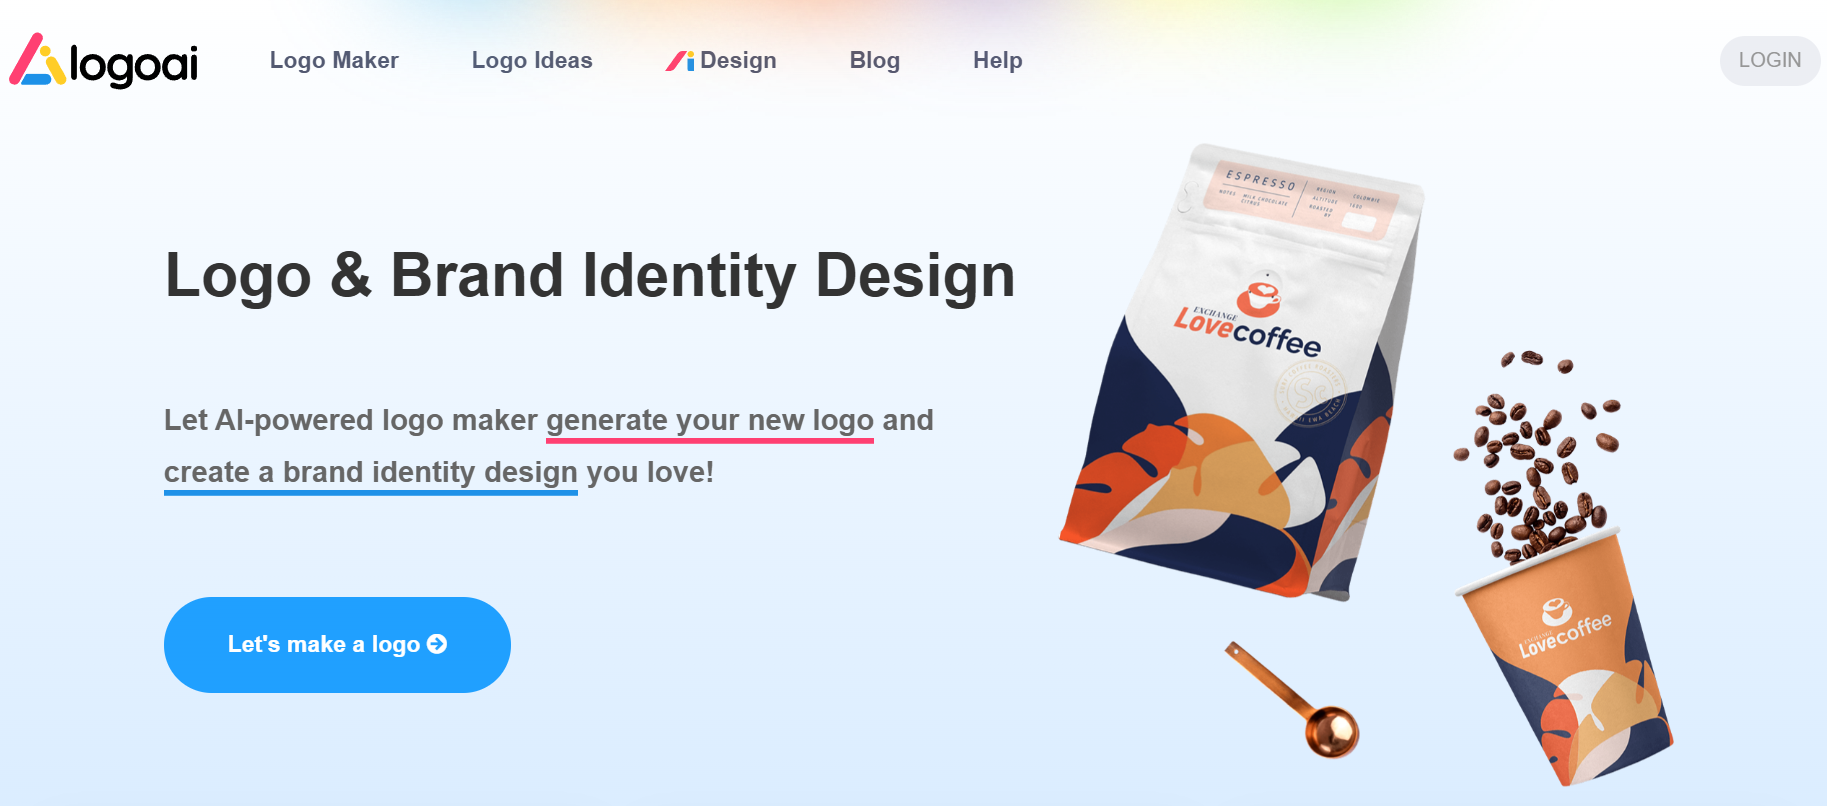Image resolution: width=1827 pixels, height=806 pixels.
Task: Click the logoai triangle logo icon
Action: pyautogui.click(x=38, y=60)
